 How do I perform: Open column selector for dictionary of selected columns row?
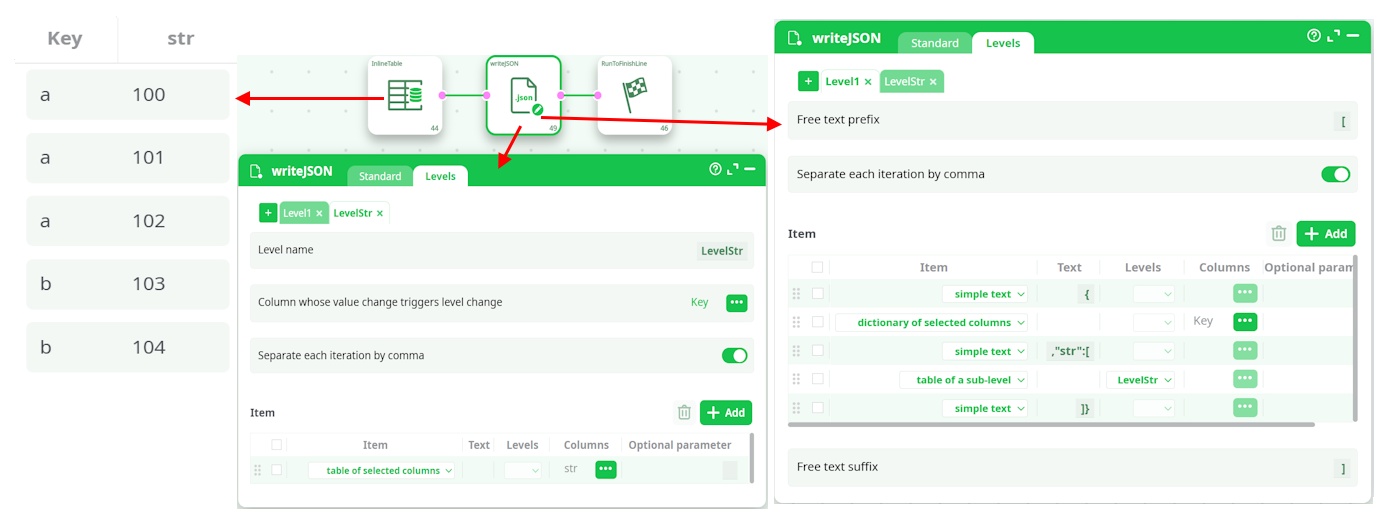click(x=1244, y=322)
